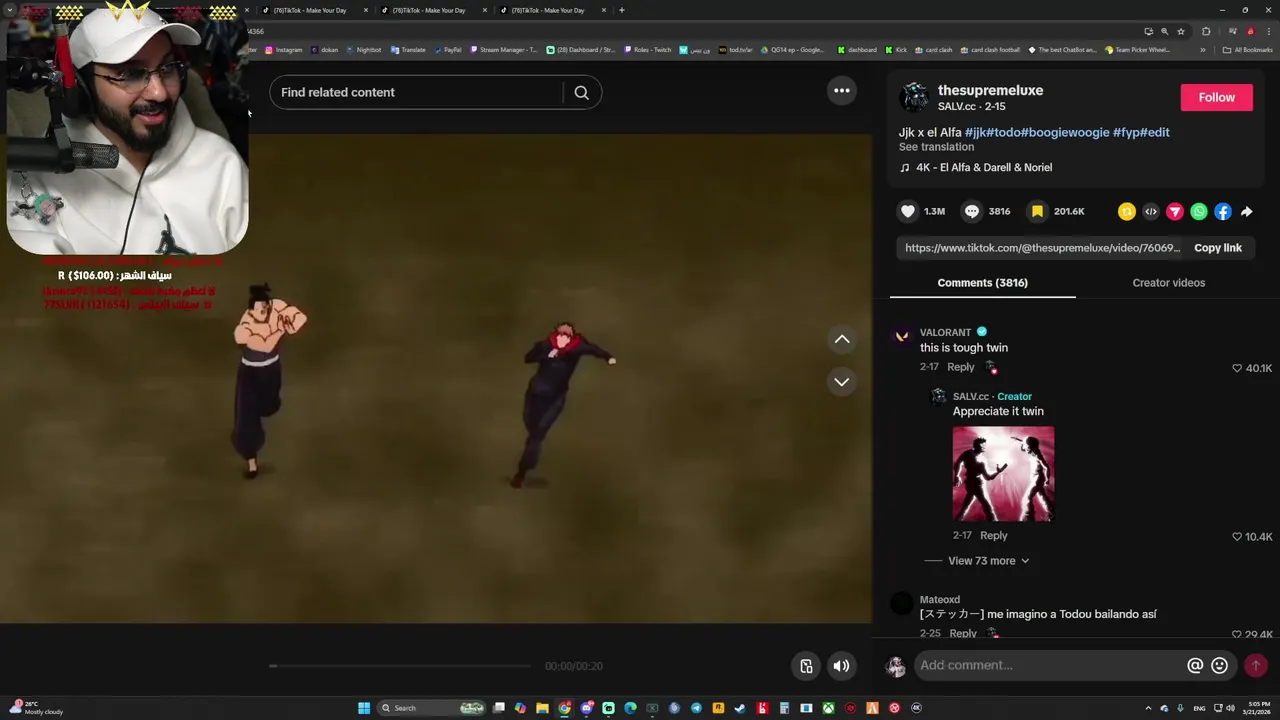Copy the video link

click(1218, 248)
